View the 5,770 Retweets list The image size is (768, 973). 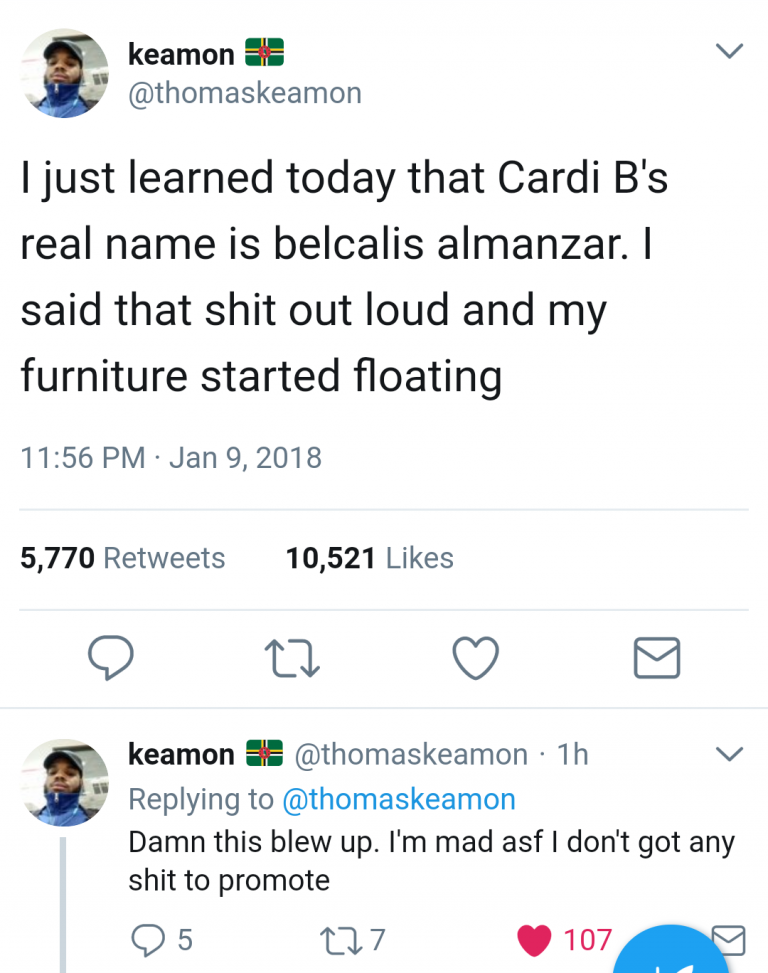point(122,558)
